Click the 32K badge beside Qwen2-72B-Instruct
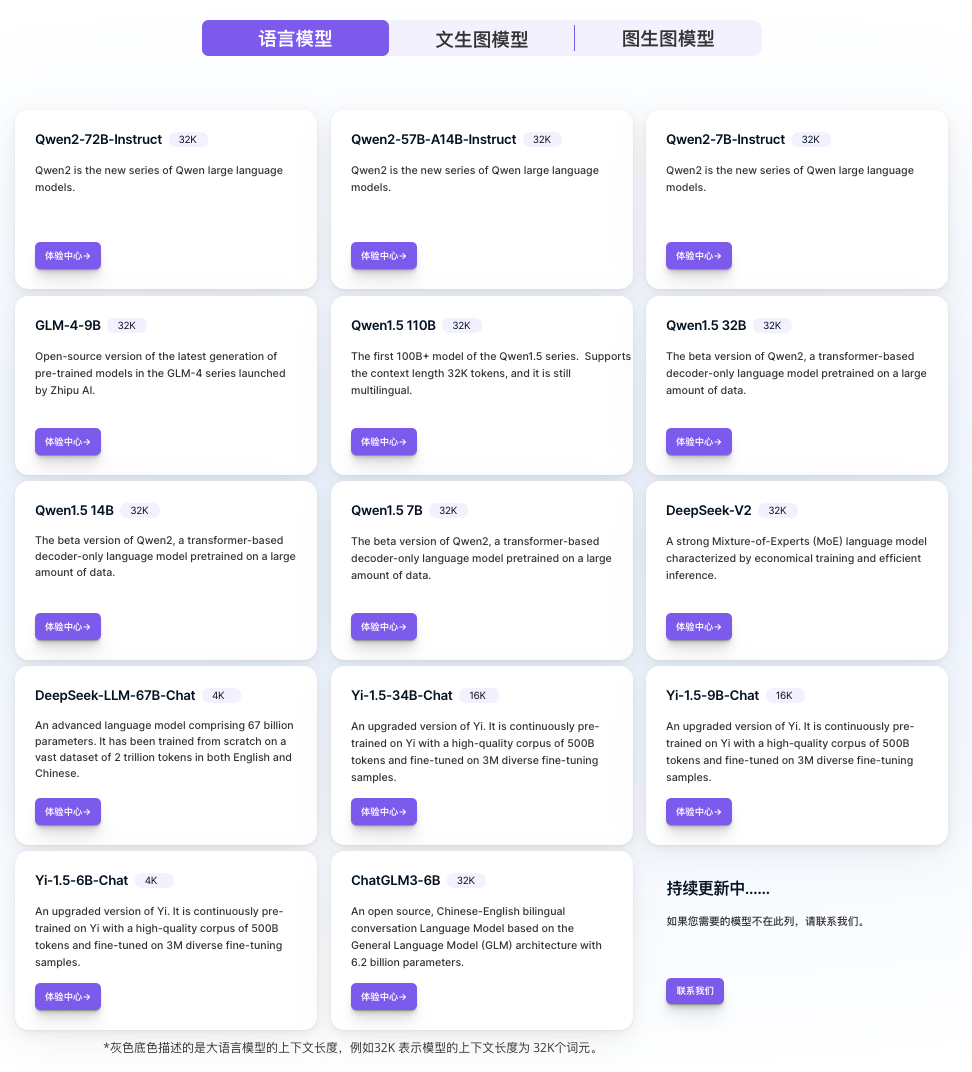 [x=188, y=140]
